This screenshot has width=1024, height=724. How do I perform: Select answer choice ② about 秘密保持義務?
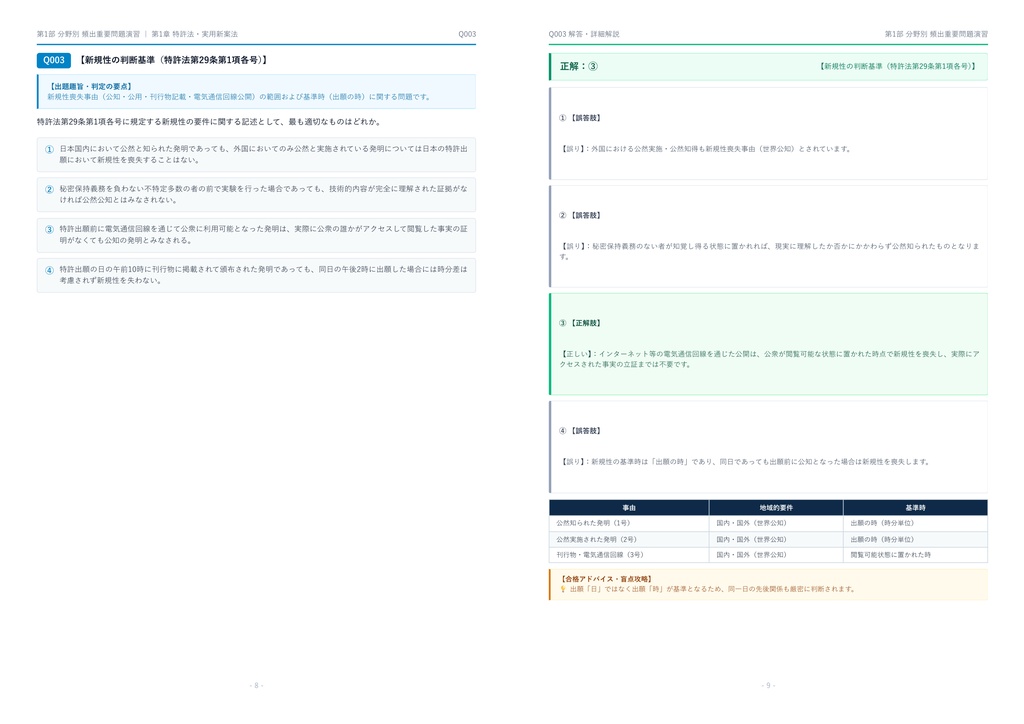point(256,195)
